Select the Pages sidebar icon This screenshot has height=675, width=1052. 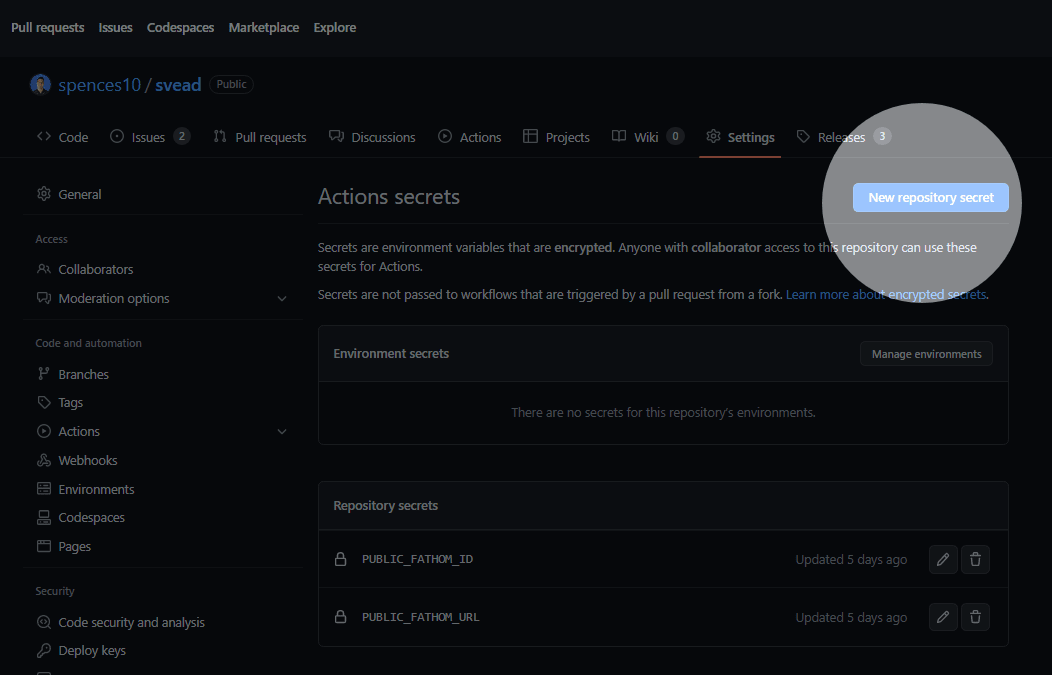tap(45, 546)
